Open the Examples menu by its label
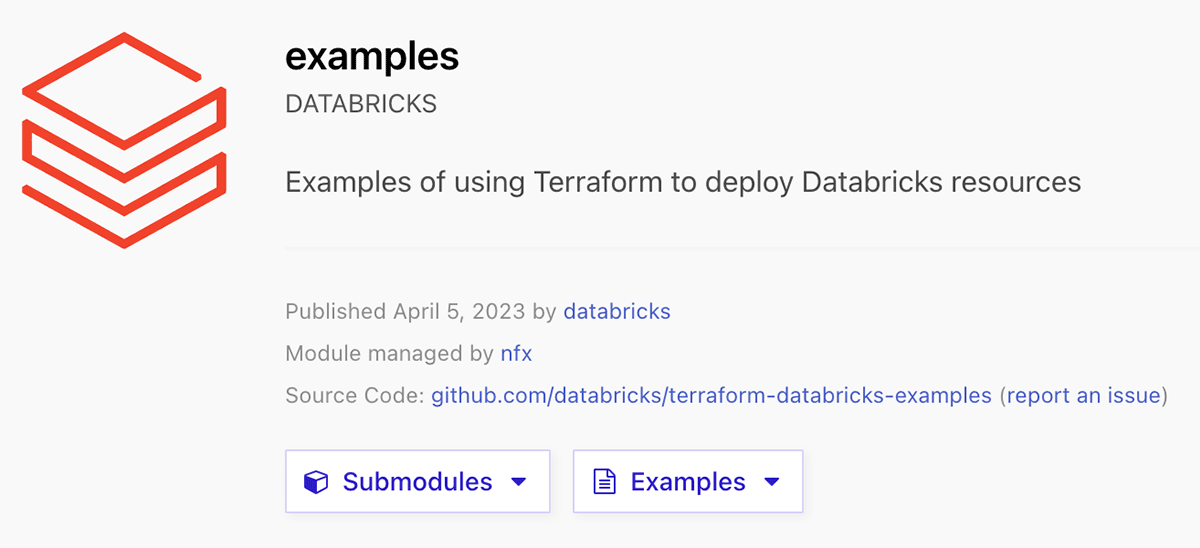This screenshot has width=1200, height=548. 688,482
